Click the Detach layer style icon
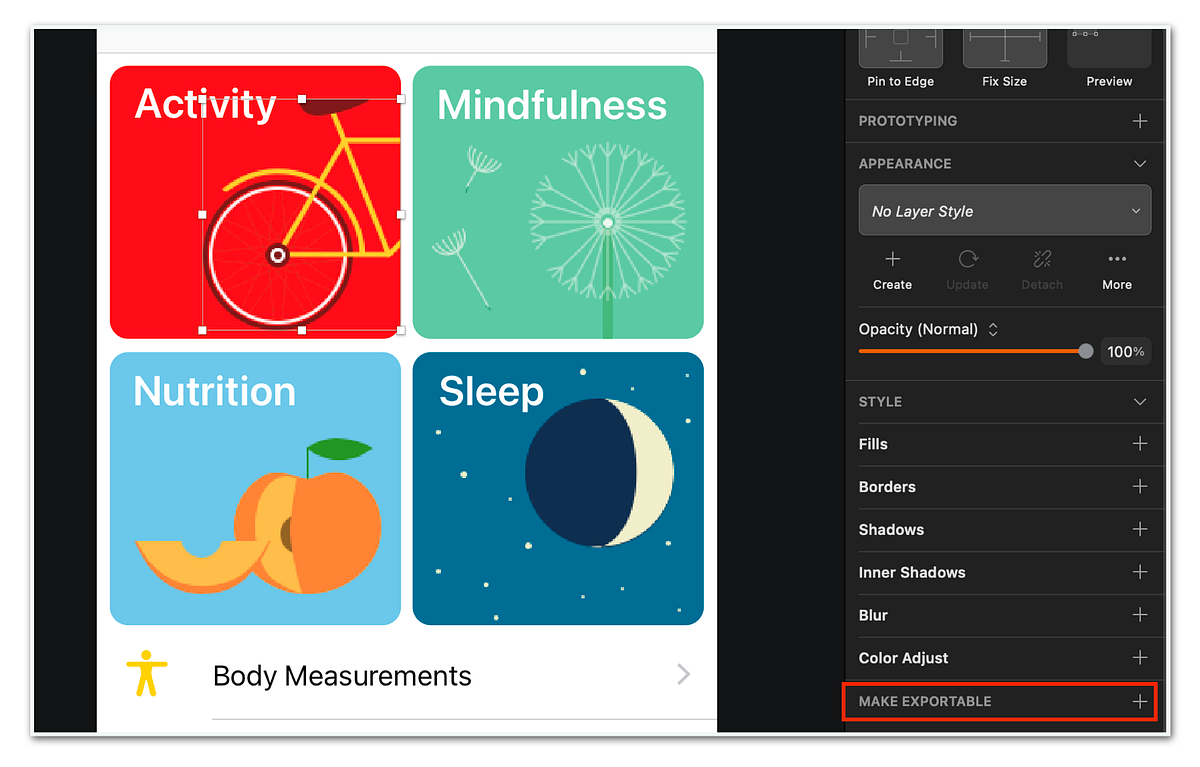1200x767 pixels. (x=1041, y=270)
